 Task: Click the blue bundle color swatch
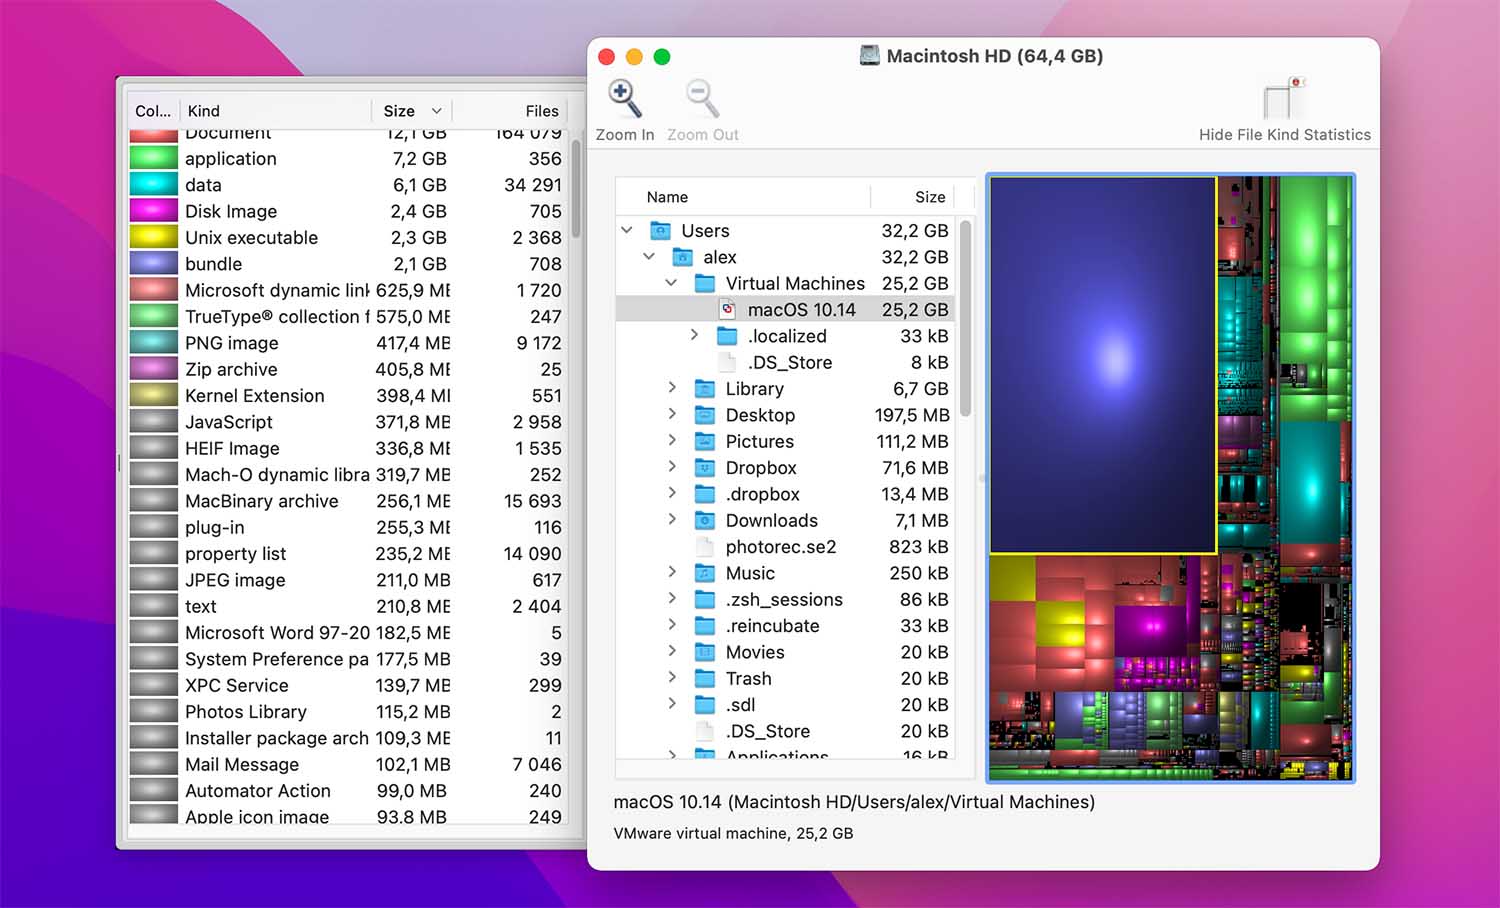click(153, 264)
